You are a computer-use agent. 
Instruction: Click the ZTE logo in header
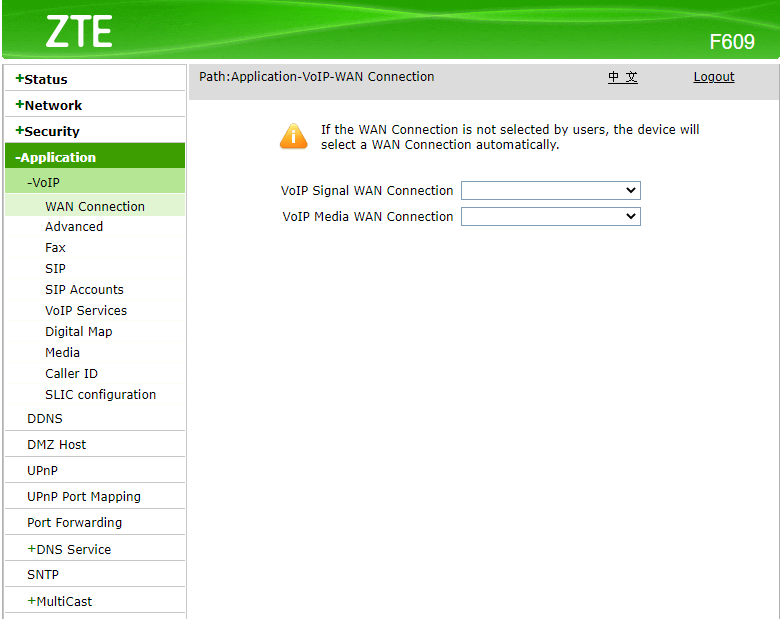(78, 32)
